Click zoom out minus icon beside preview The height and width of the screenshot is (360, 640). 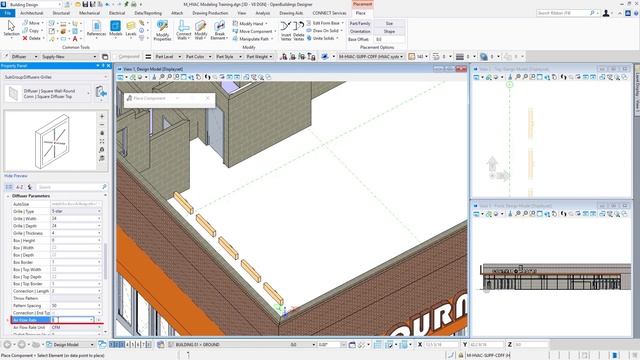pos(102,124)
